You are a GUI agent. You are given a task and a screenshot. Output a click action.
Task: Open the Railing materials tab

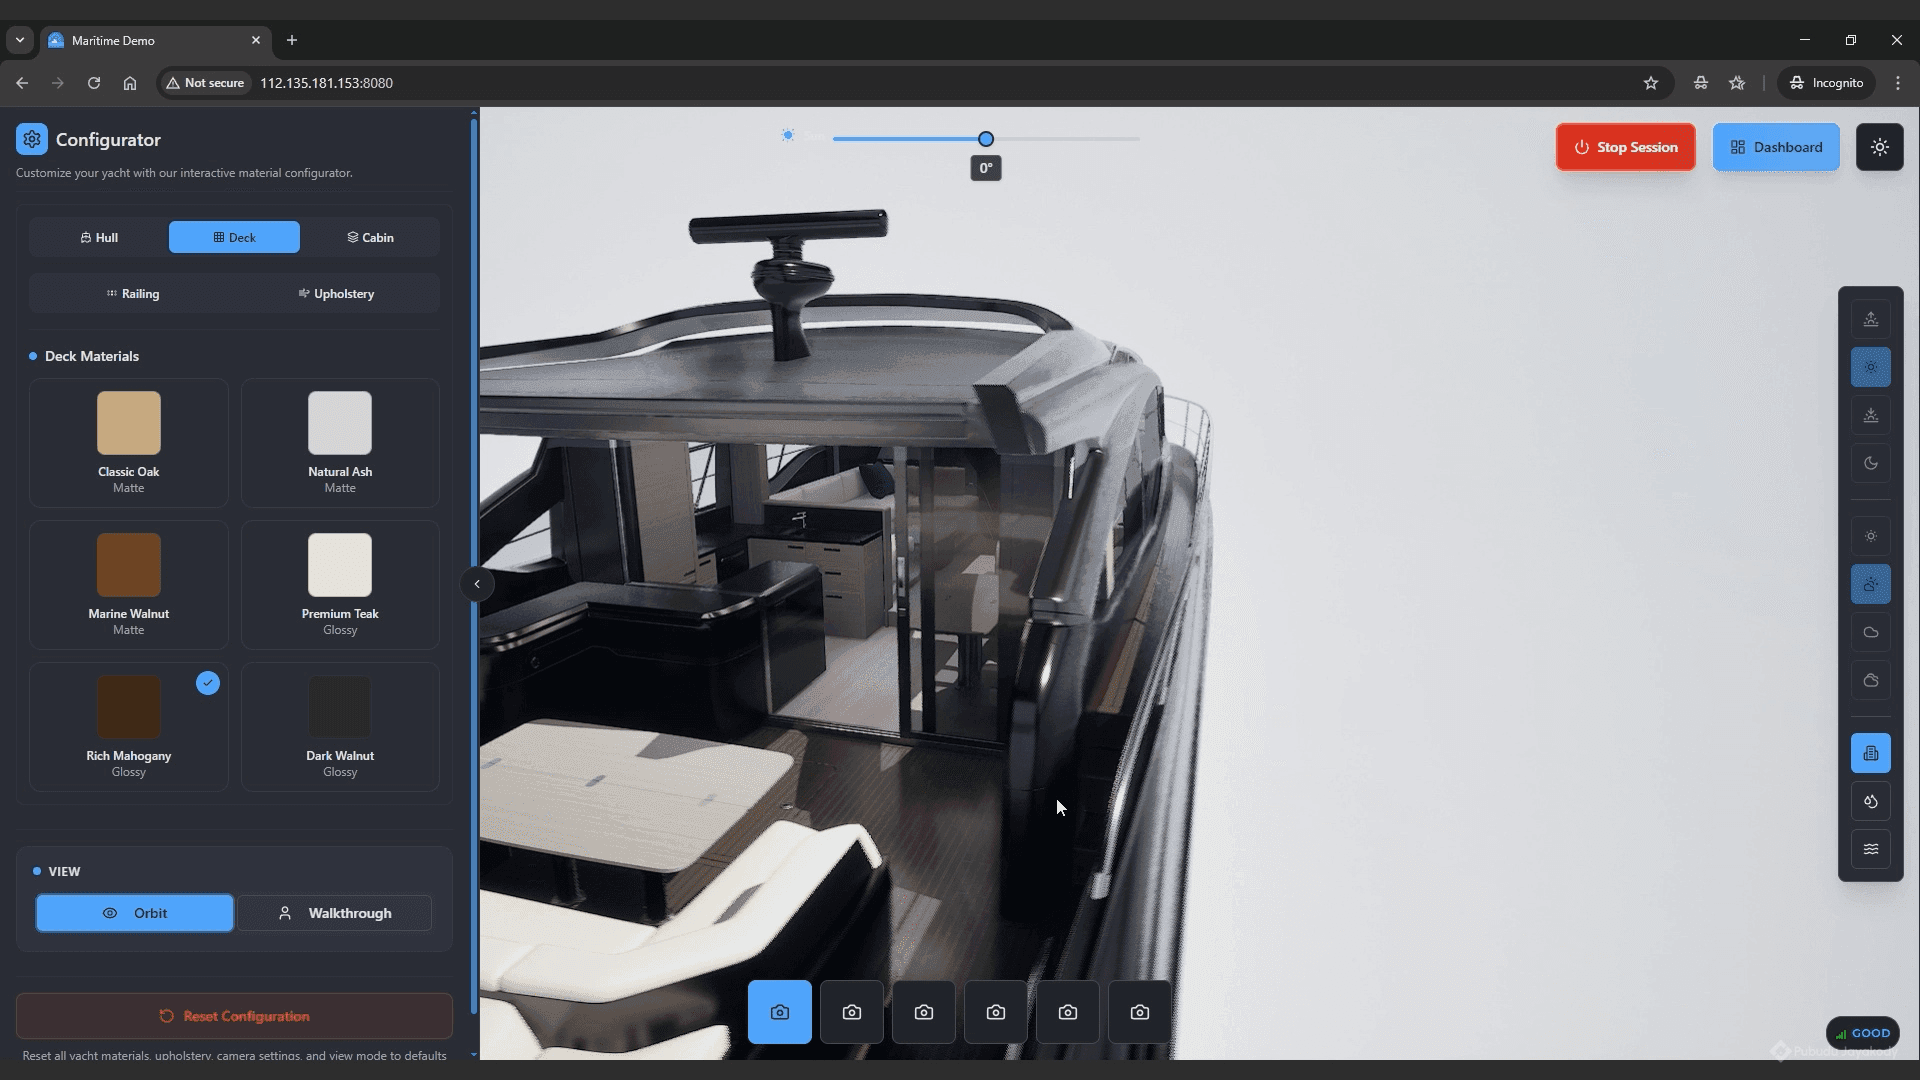[x=133, y=294]
